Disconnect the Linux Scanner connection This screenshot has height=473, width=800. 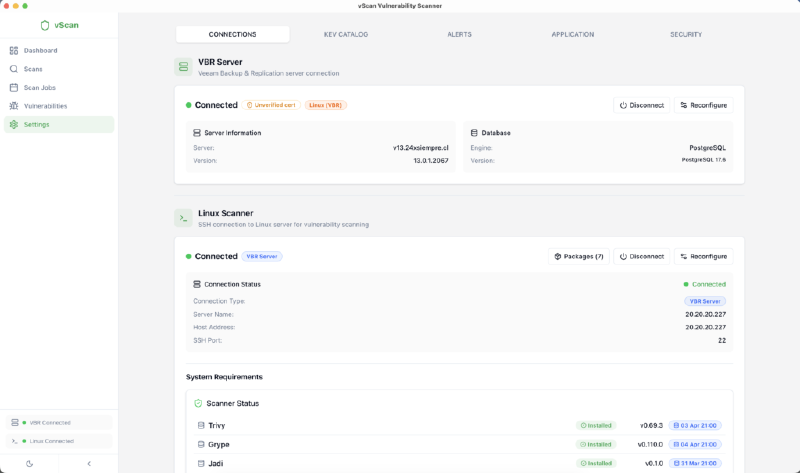(x=641, y=256)
